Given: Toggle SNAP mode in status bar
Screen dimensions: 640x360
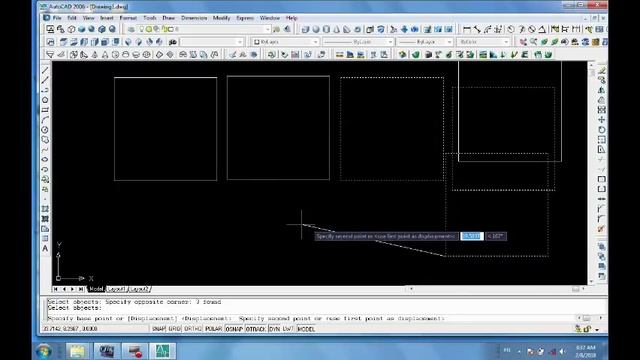Looking at the screenshot, I should [158, 329].
